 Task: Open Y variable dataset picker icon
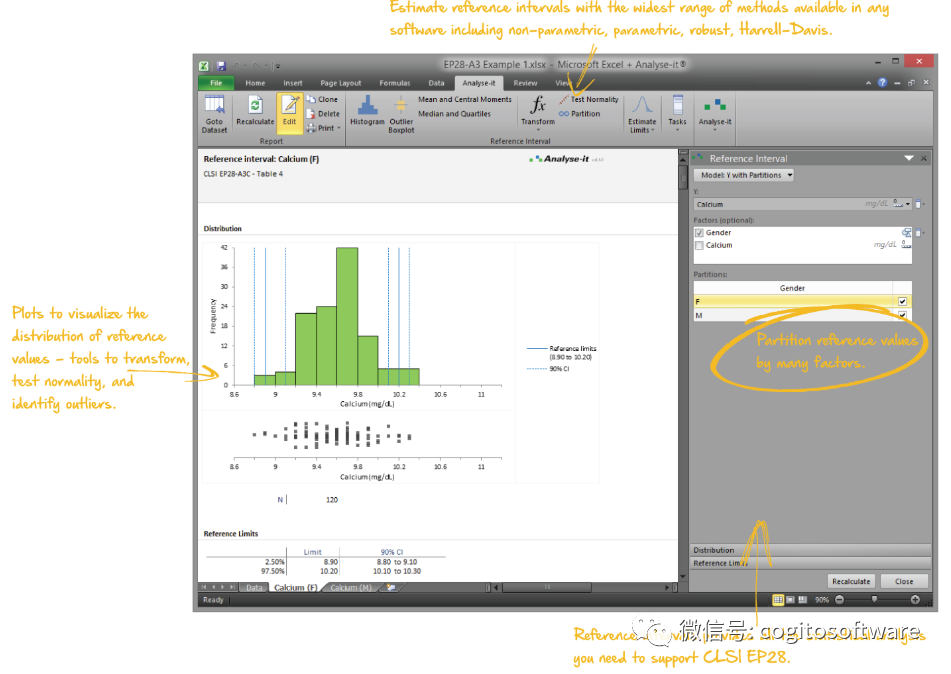919,204
